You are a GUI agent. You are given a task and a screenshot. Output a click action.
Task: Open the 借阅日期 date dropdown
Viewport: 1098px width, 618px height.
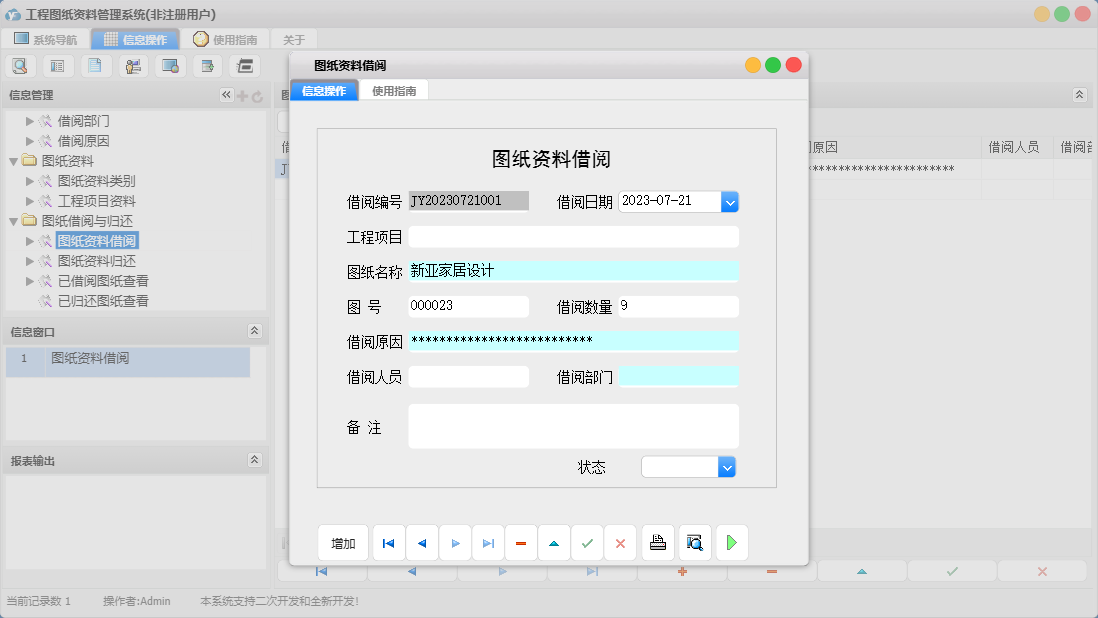coord(729,201)
